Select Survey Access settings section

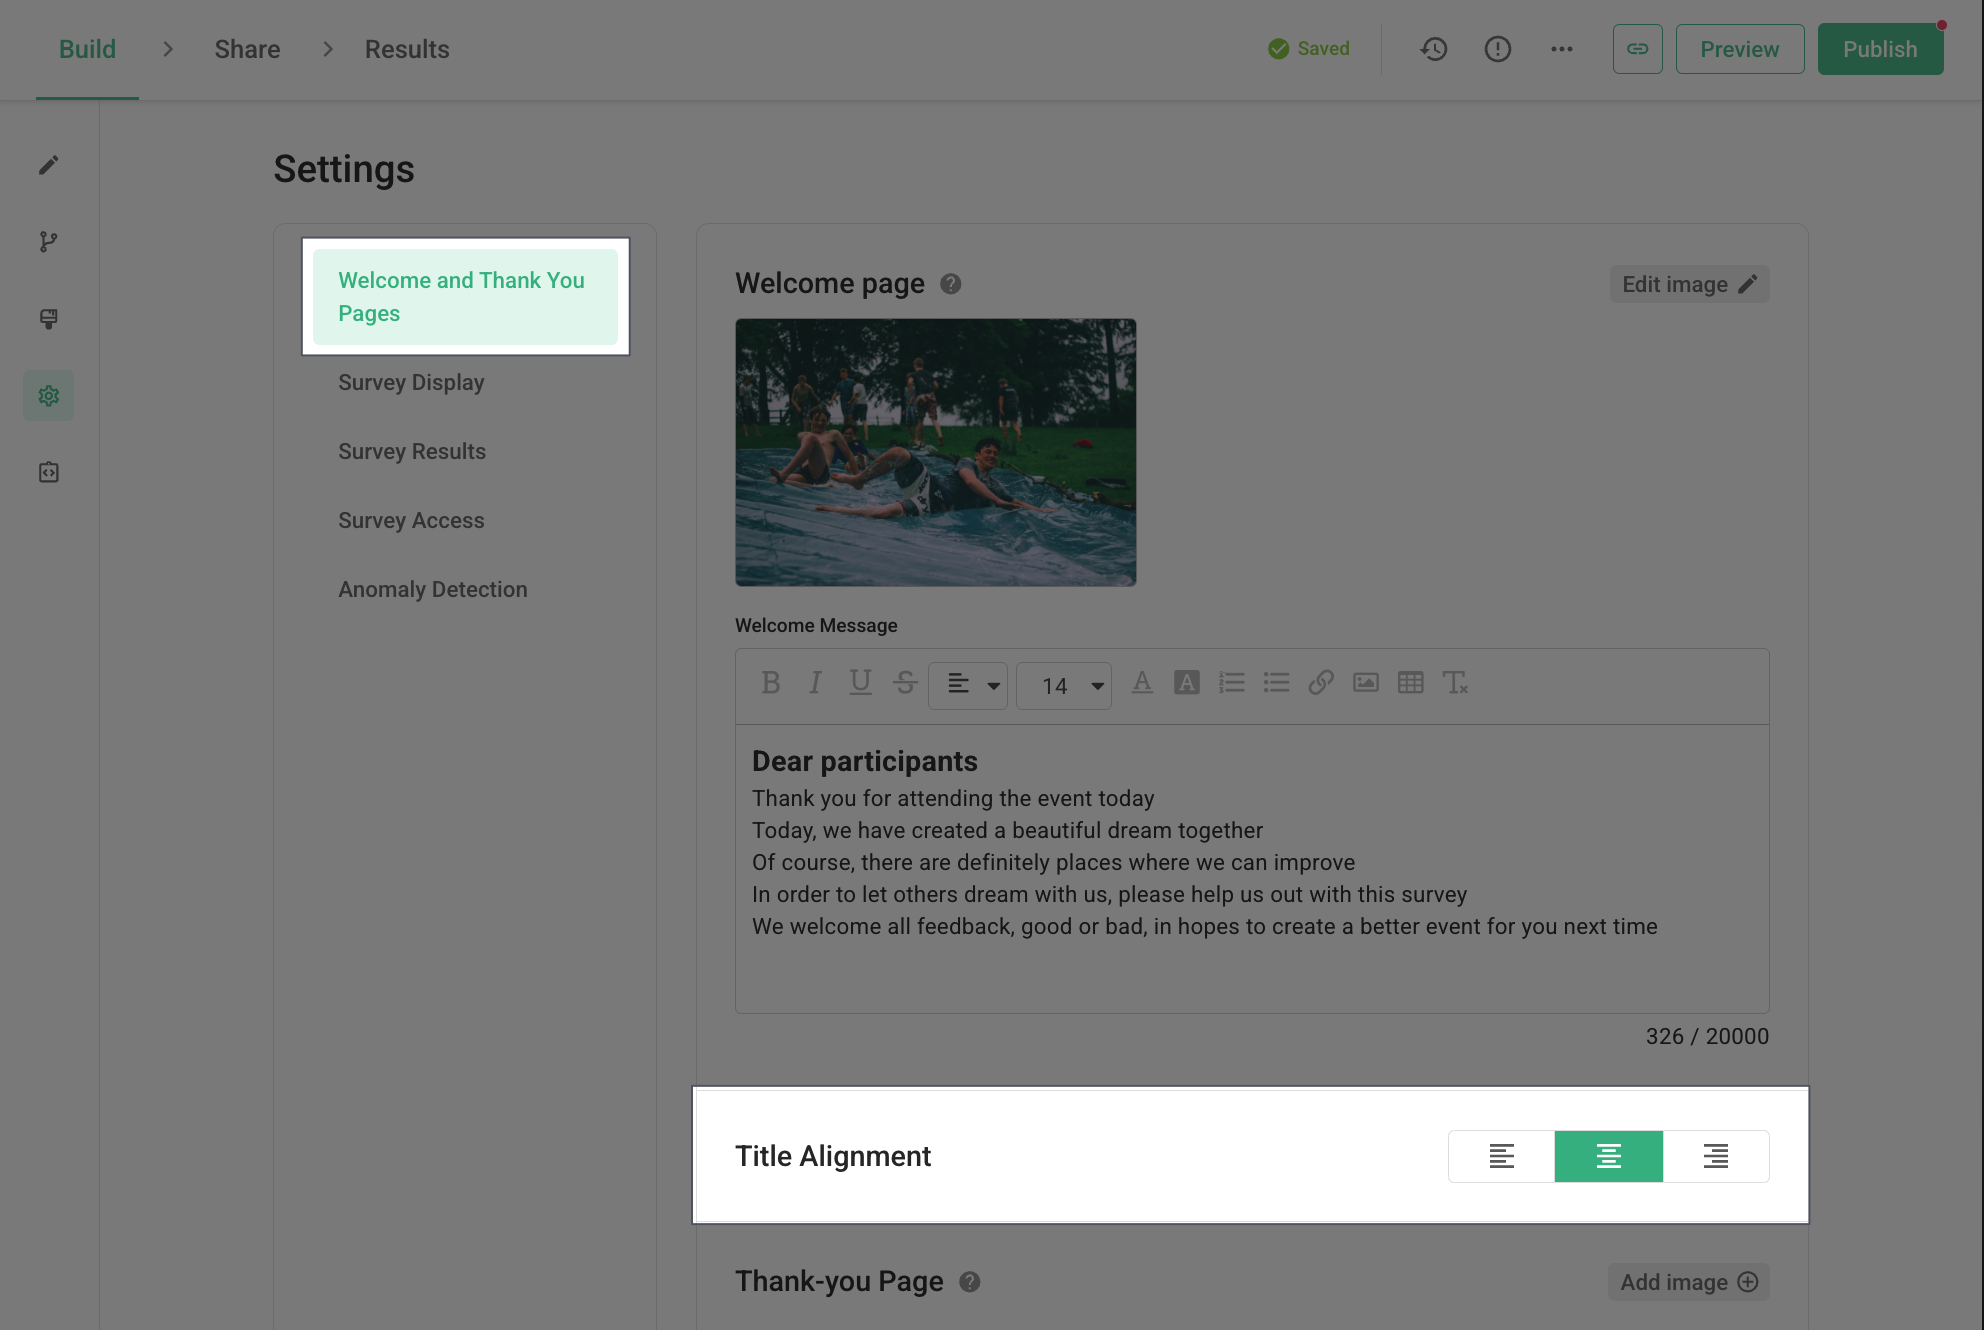(410, 520)
